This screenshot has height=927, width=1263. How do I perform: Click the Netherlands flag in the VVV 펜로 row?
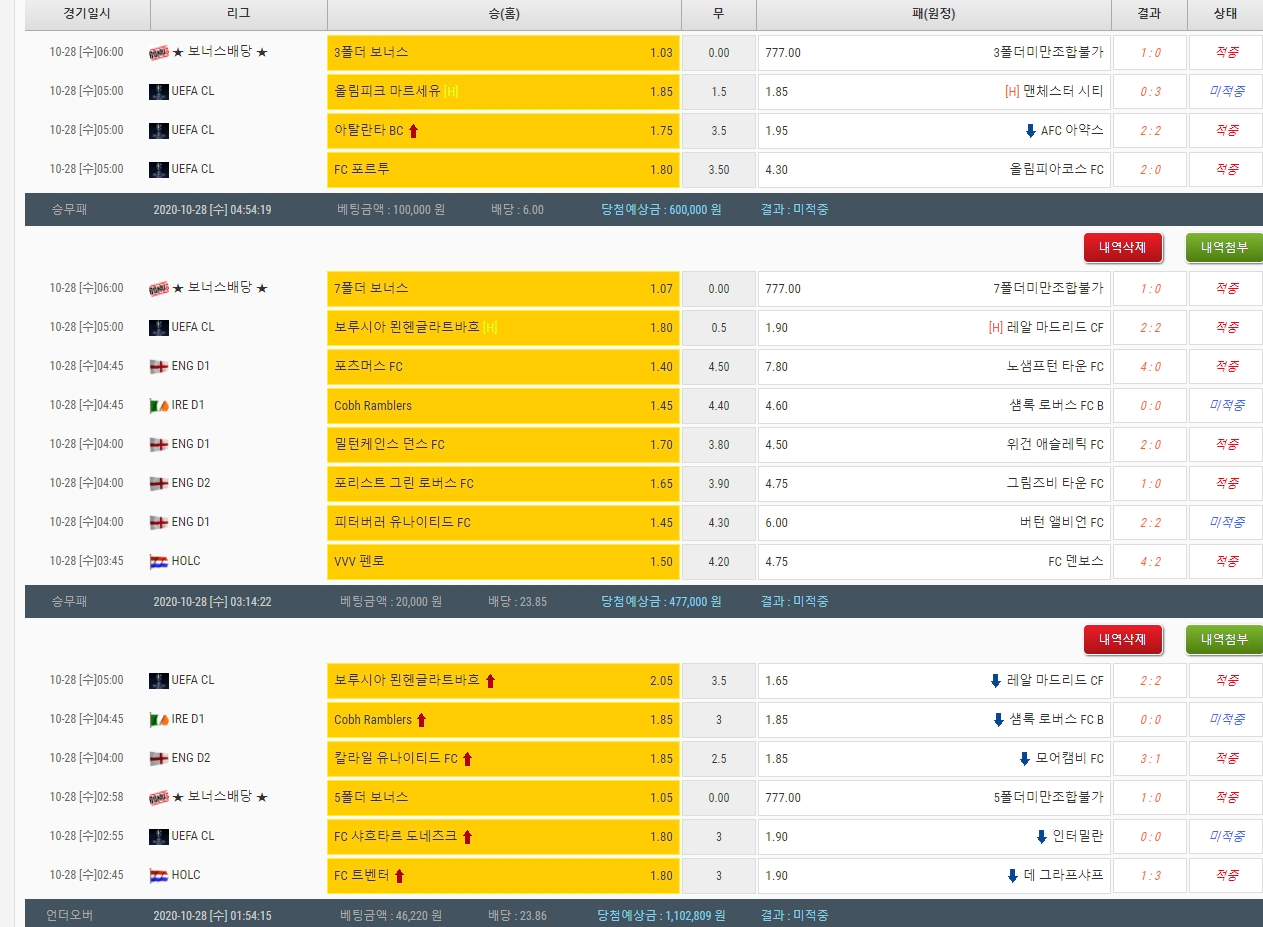tap(158, 561)
